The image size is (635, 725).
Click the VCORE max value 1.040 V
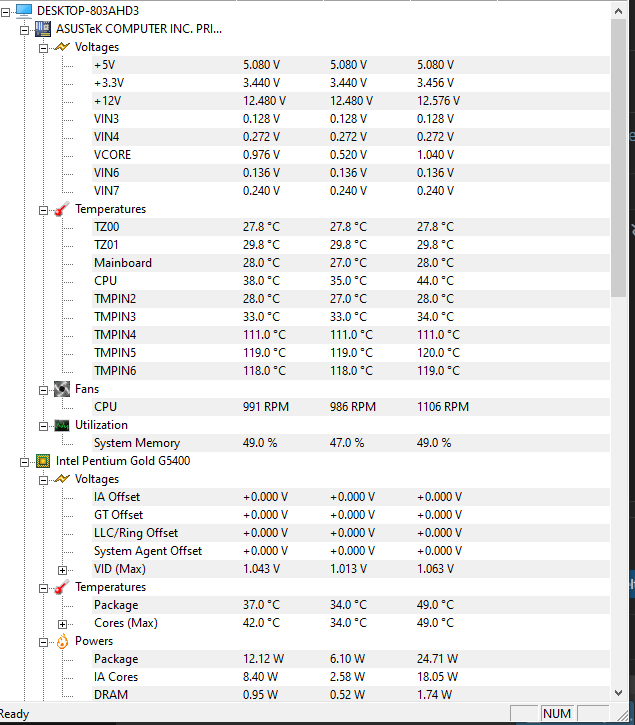point(435,155)
